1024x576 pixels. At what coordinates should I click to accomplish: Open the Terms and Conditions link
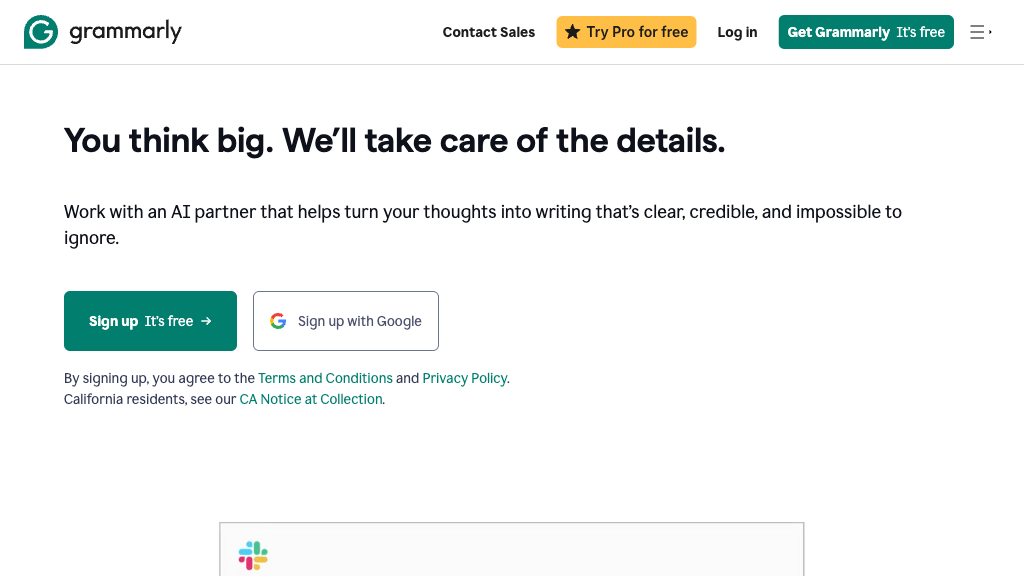pos(325,378)
